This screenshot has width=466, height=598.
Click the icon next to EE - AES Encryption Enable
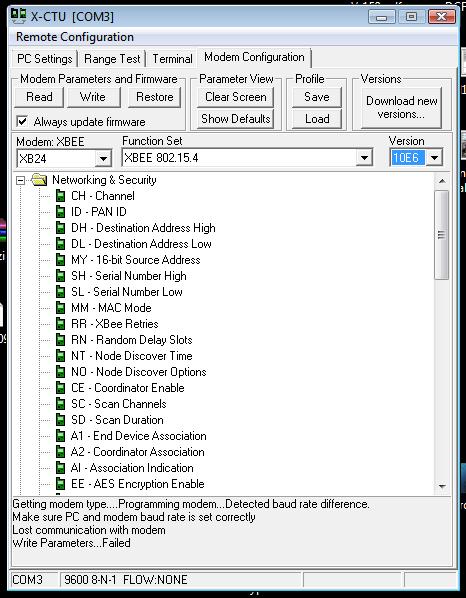pos(60,484)
